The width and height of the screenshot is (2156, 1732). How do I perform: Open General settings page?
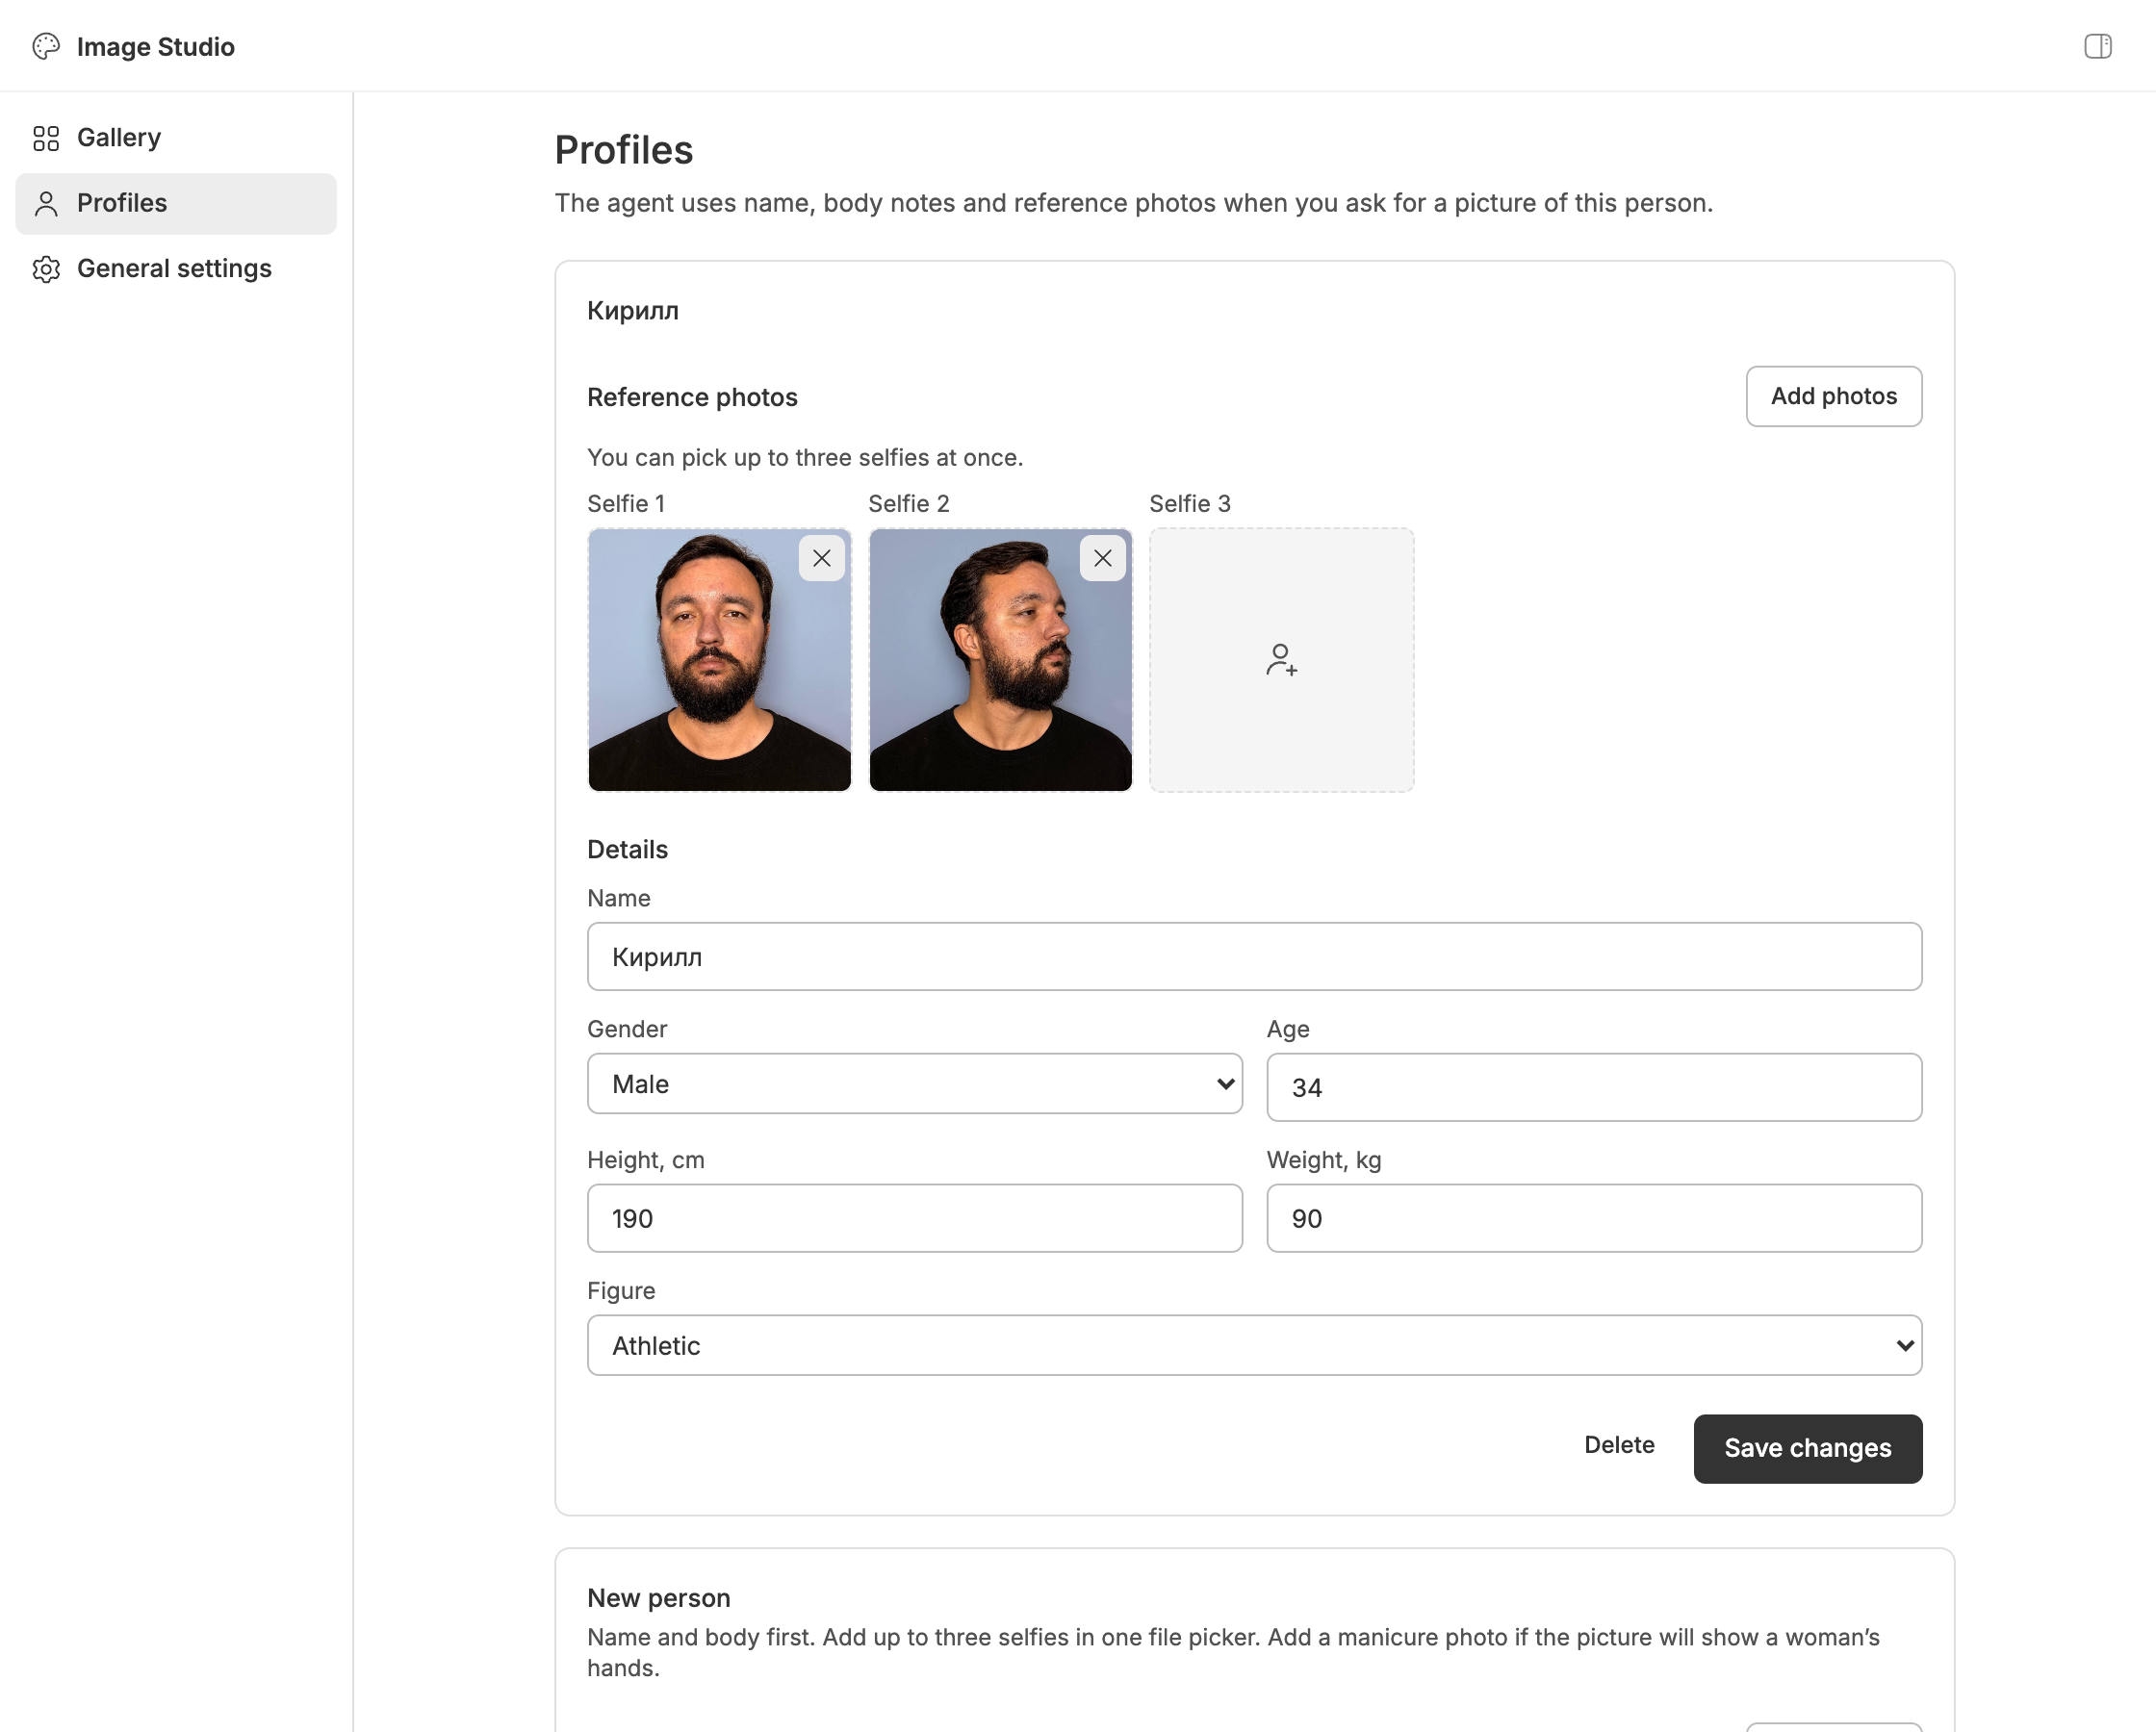pos(176,269)
